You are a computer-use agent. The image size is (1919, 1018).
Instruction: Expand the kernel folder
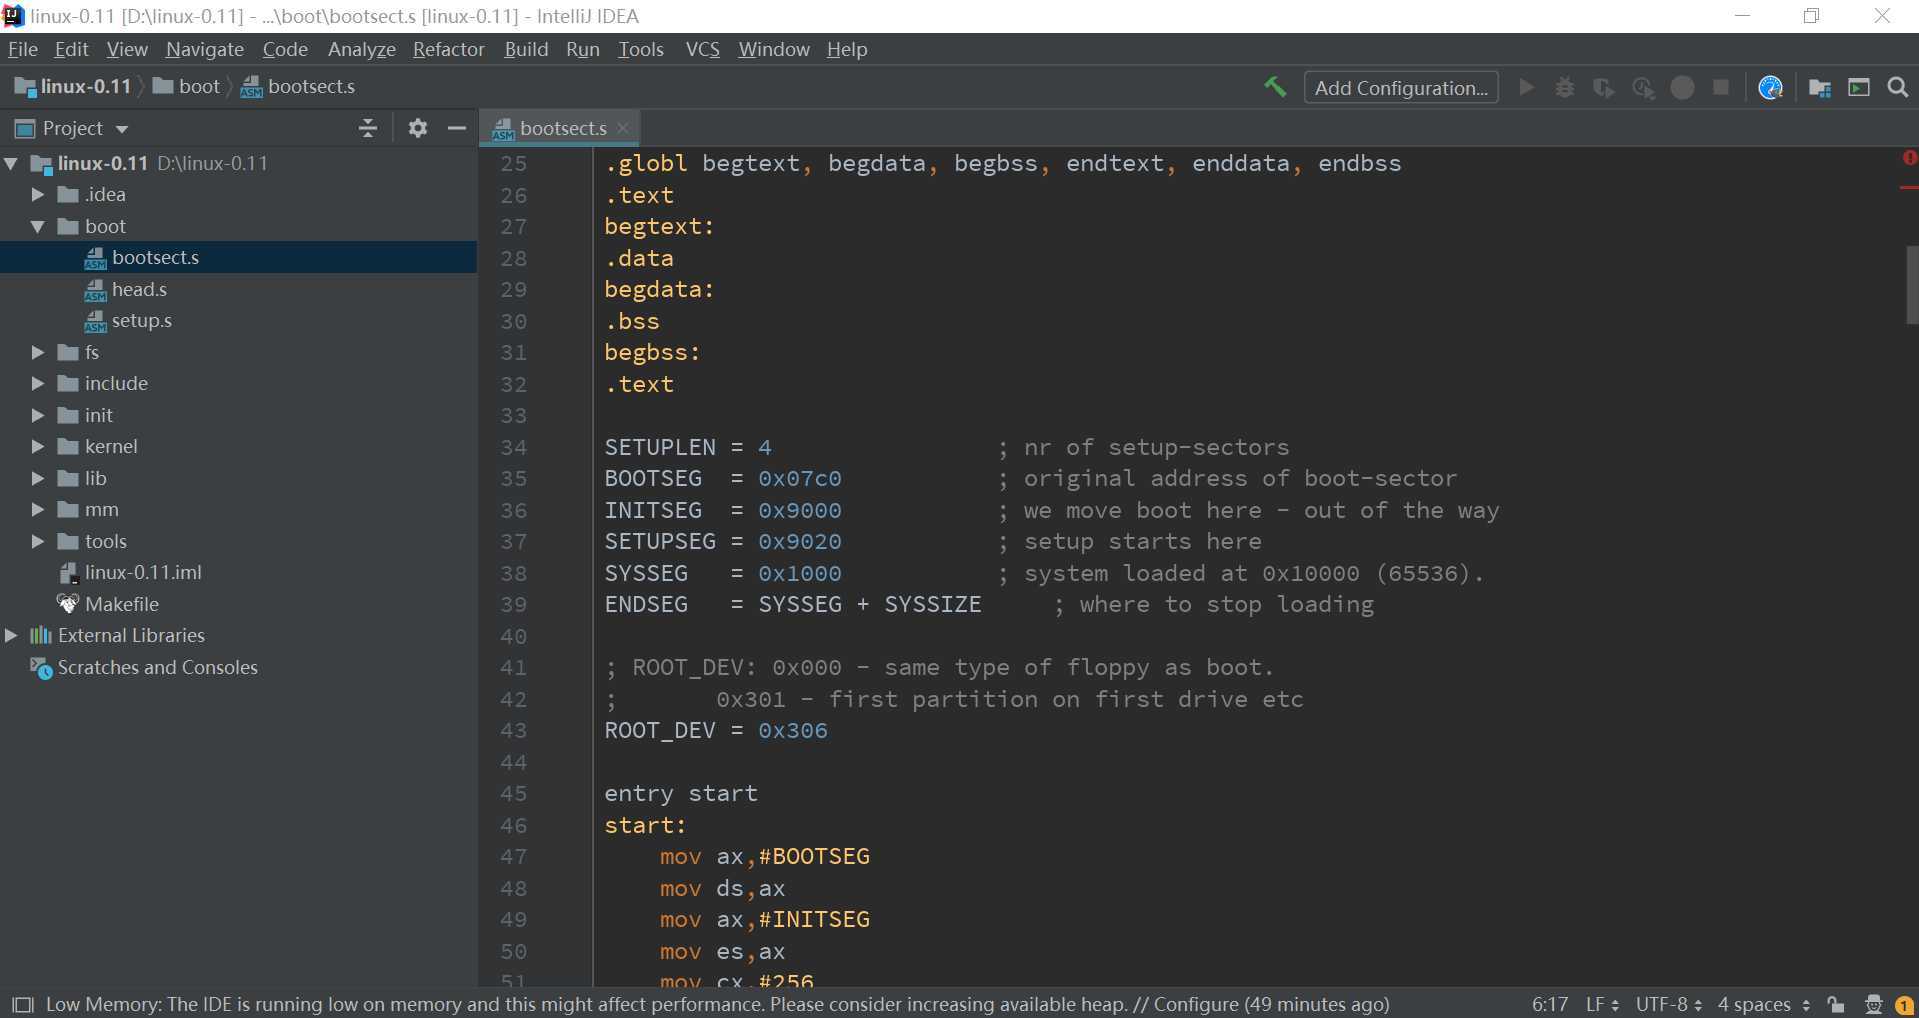tap(38, 446)
